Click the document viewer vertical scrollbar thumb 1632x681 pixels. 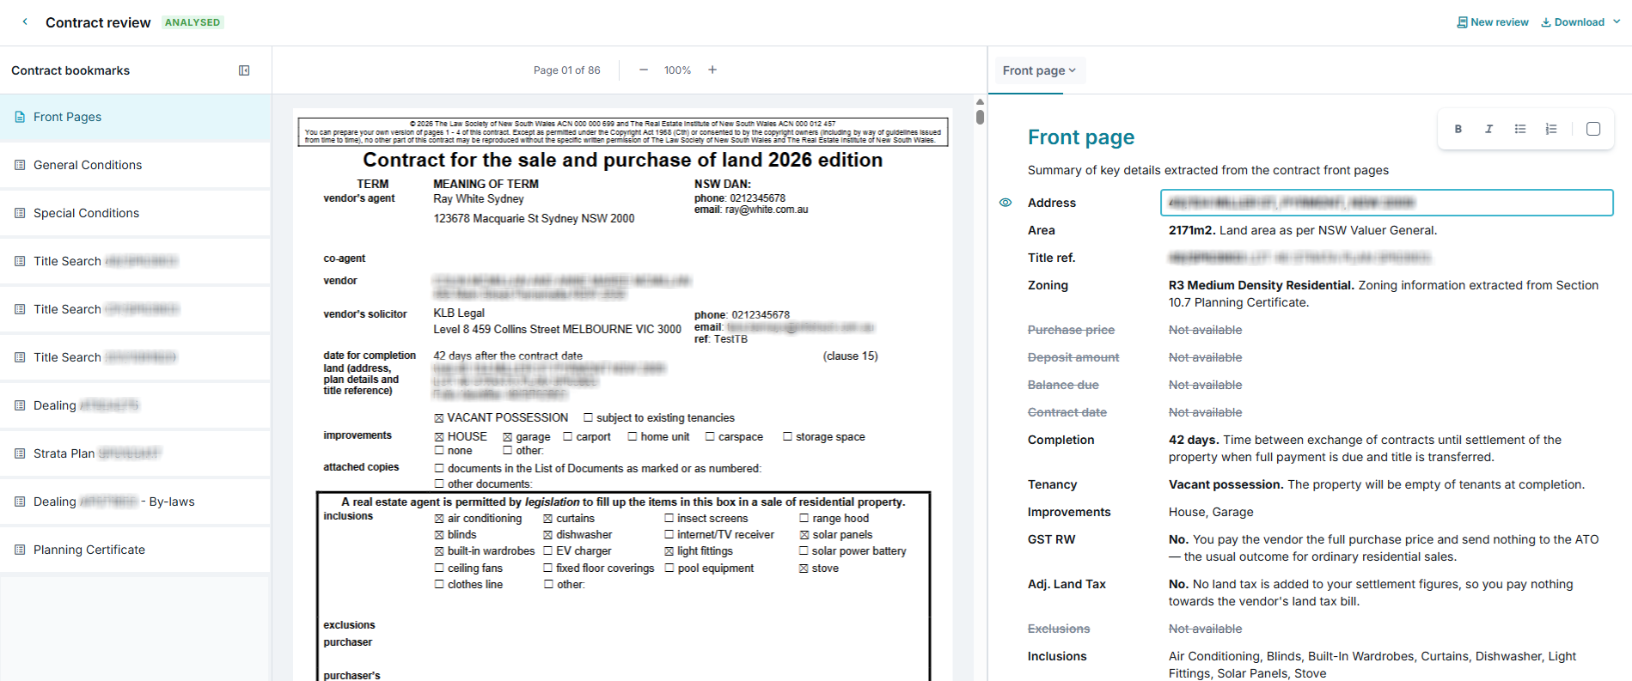(x=980, y=116)
